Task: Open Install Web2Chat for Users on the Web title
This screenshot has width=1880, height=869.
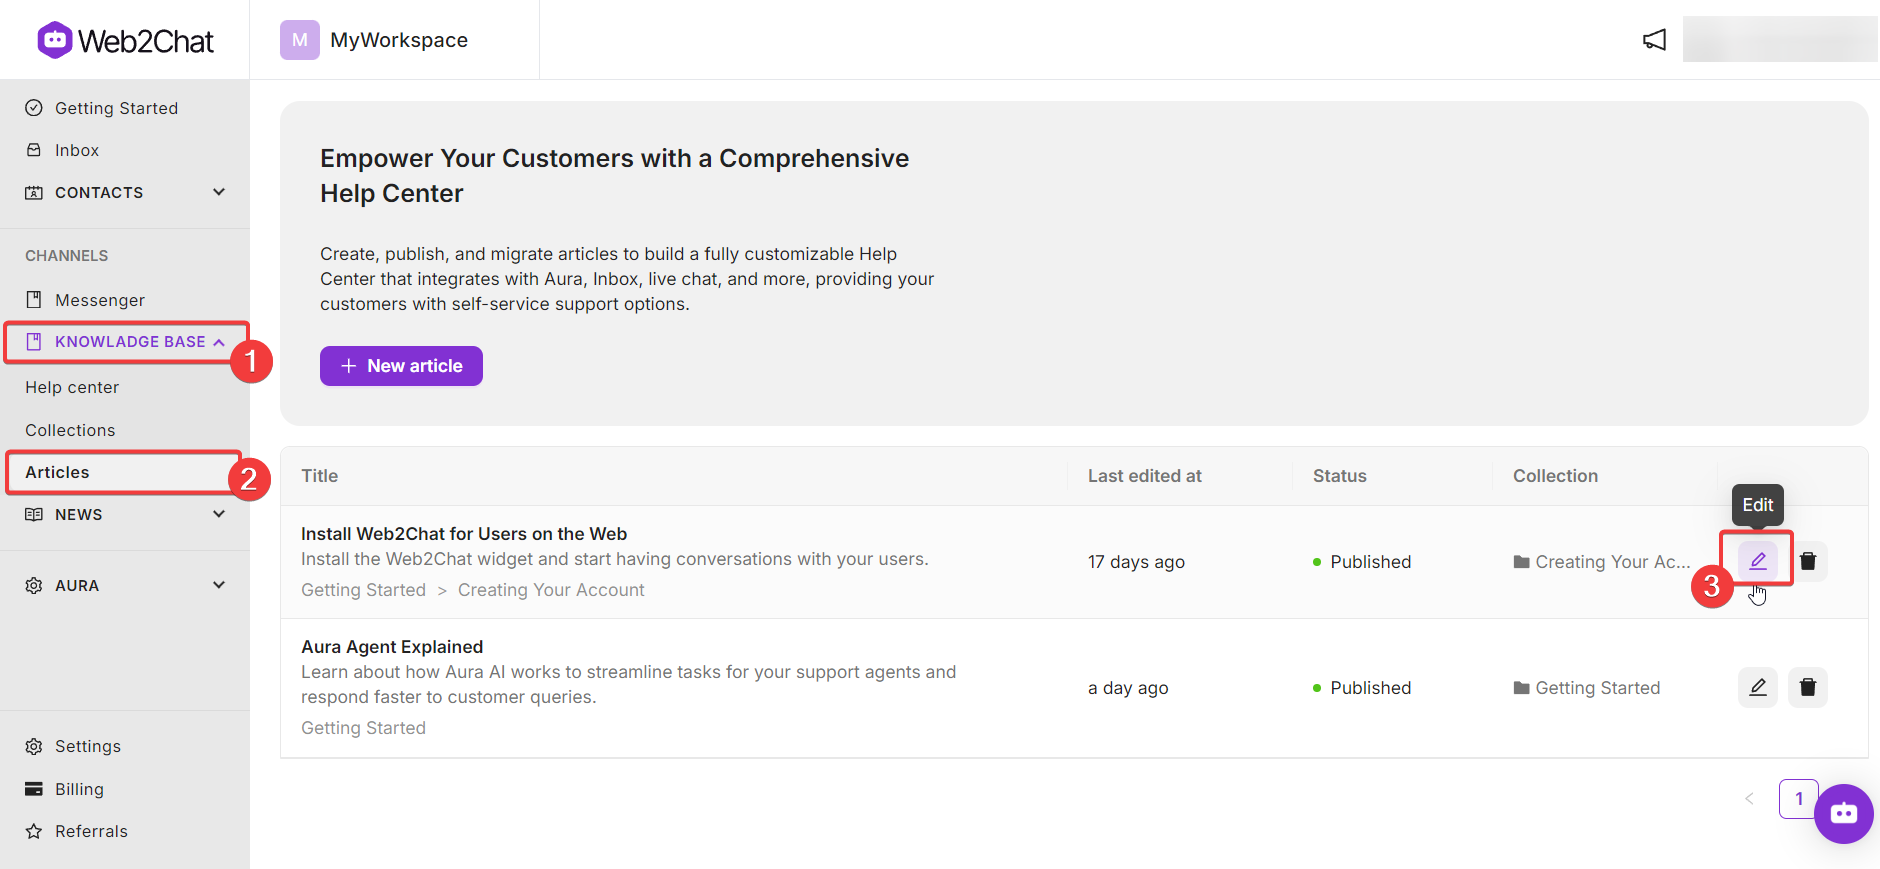Action: click(464, 534)
